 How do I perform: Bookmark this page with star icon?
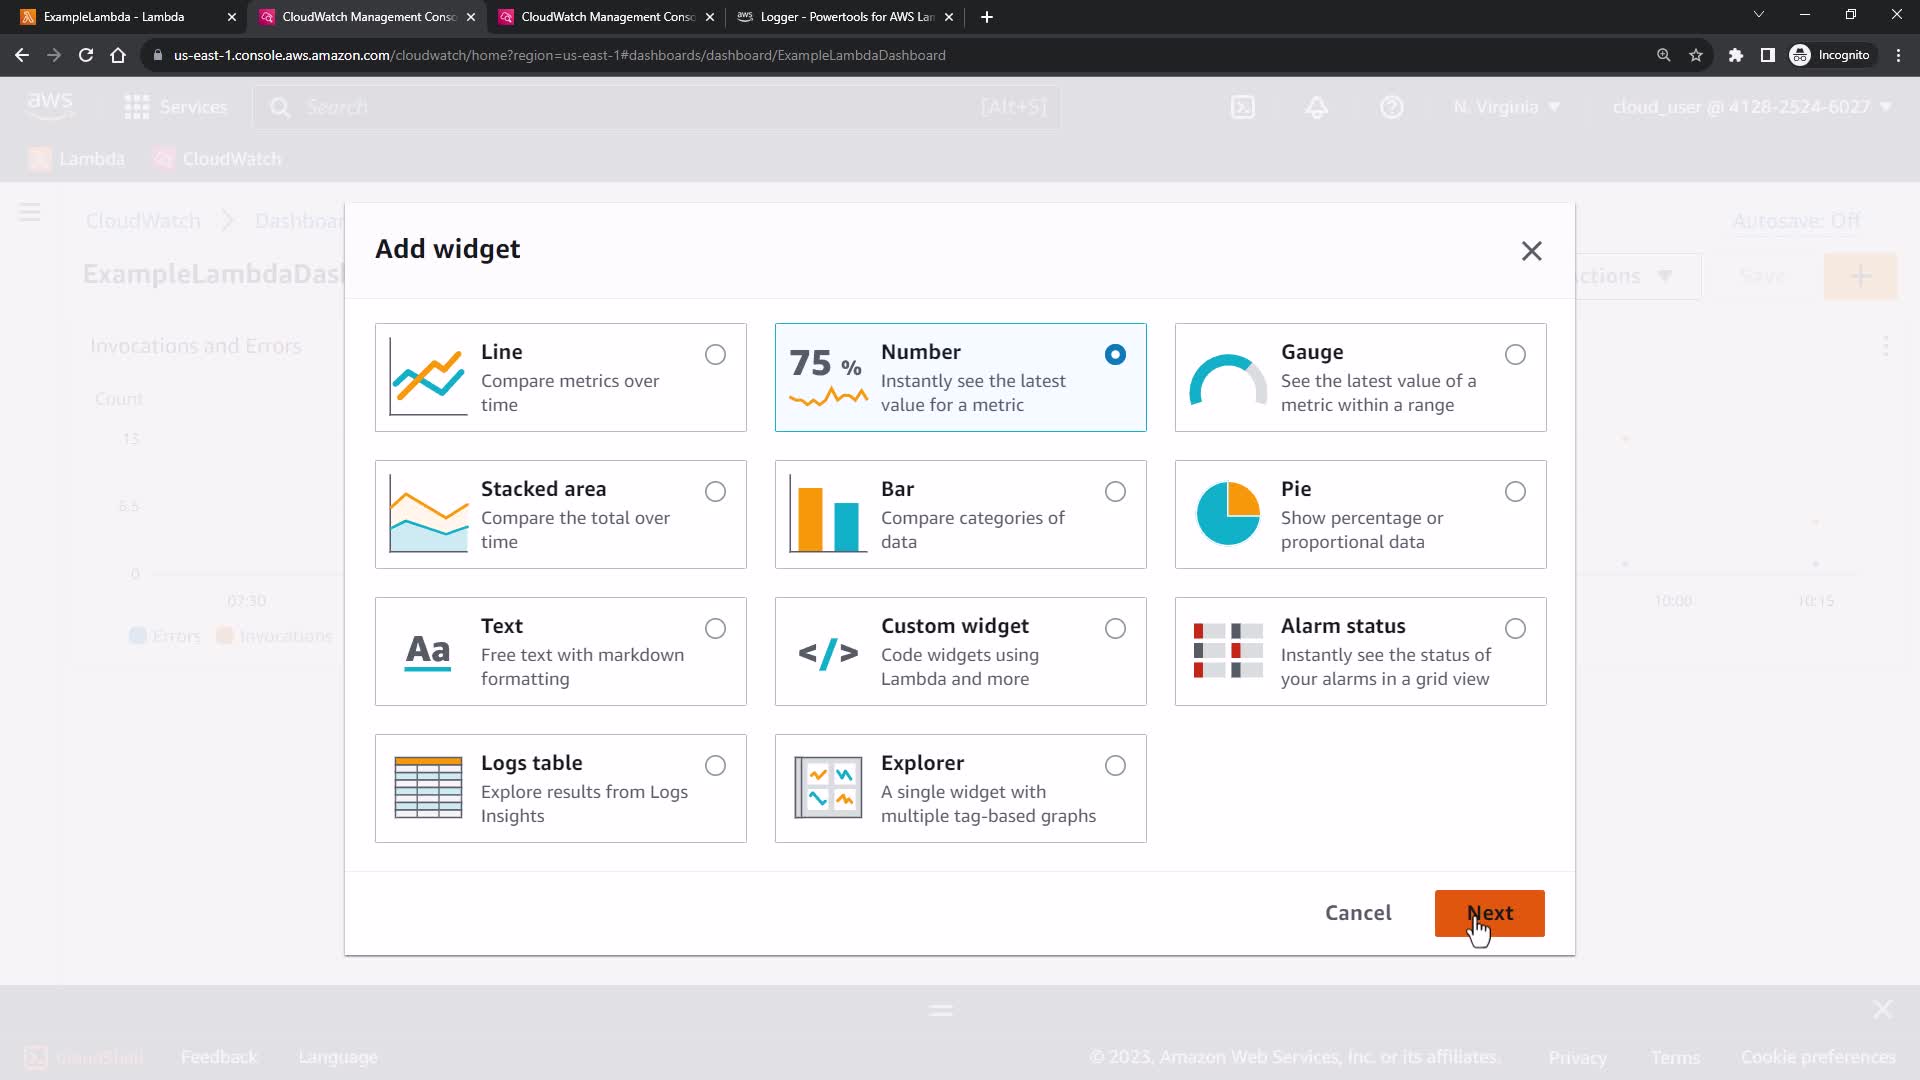tap(1696, 55)
